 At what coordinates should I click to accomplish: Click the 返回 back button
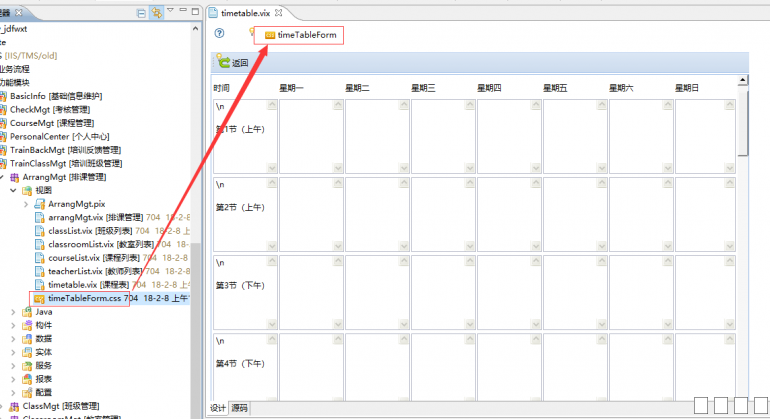pyautogui.click(x=232, y=62)
